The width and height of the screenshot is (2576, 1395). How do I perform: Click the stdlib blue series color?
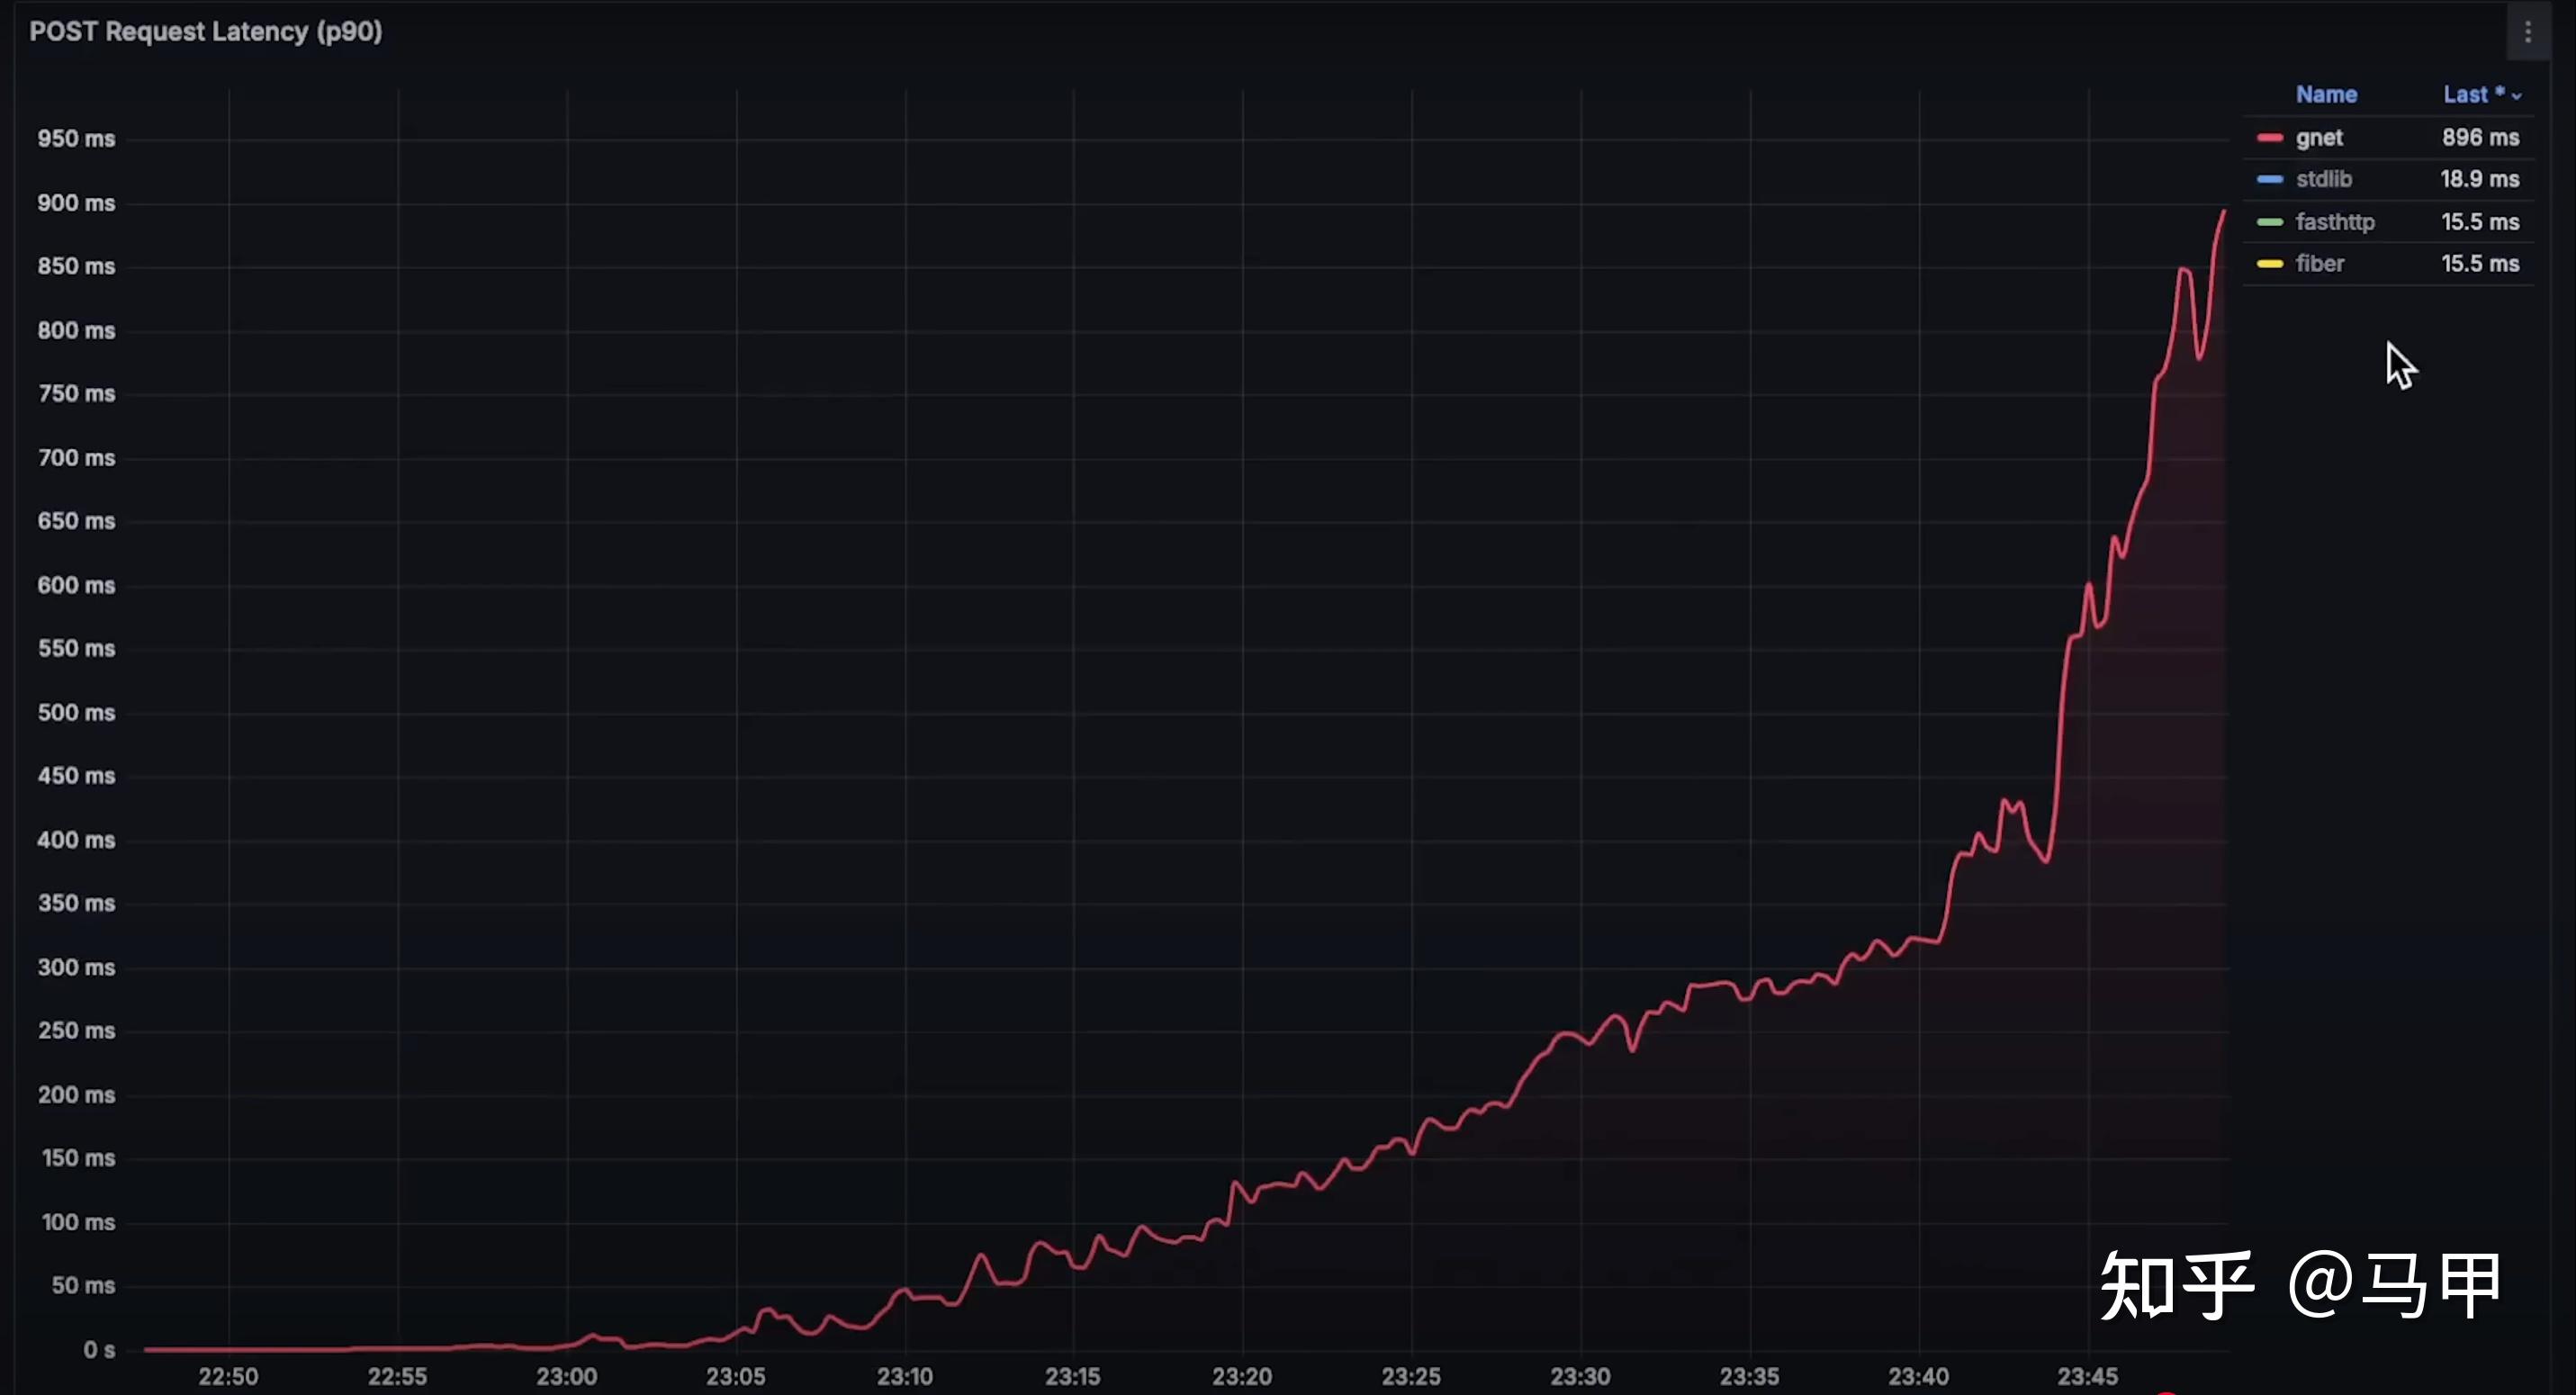click(x=2269, y=180)
